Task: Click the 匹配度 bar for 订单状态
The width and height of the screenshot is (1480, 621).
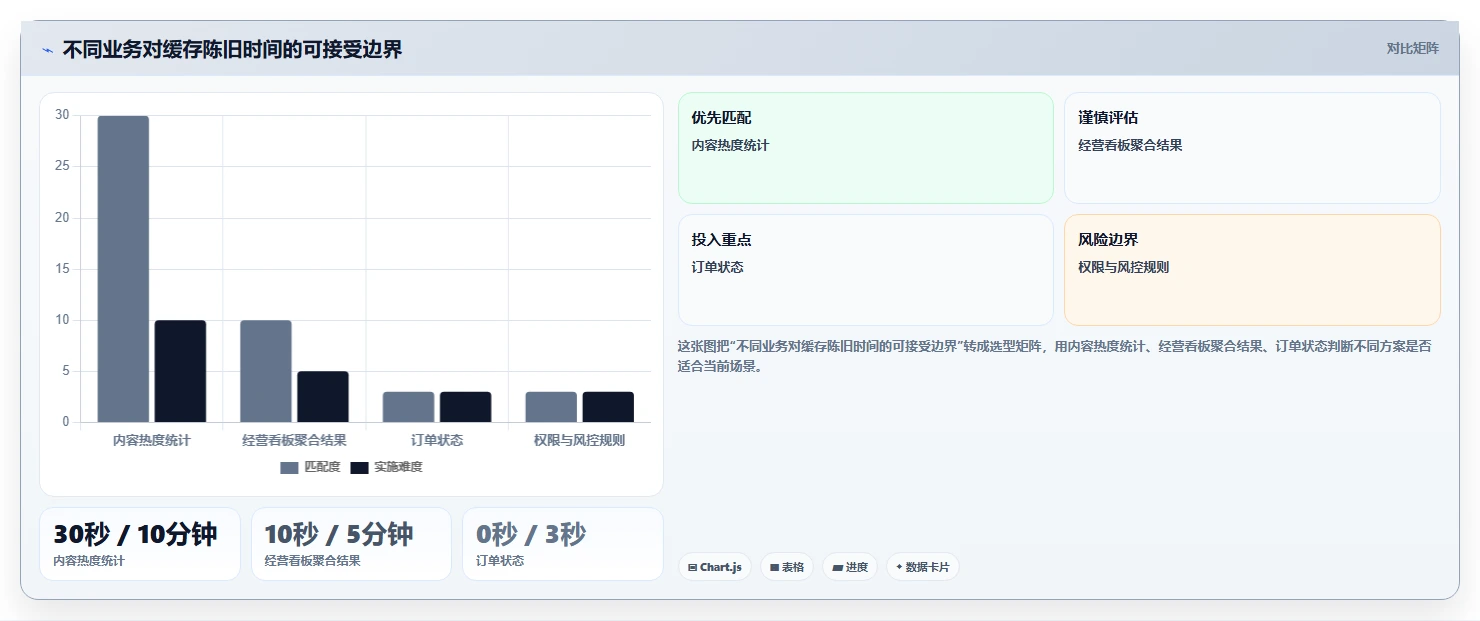Action: (408, 407)
